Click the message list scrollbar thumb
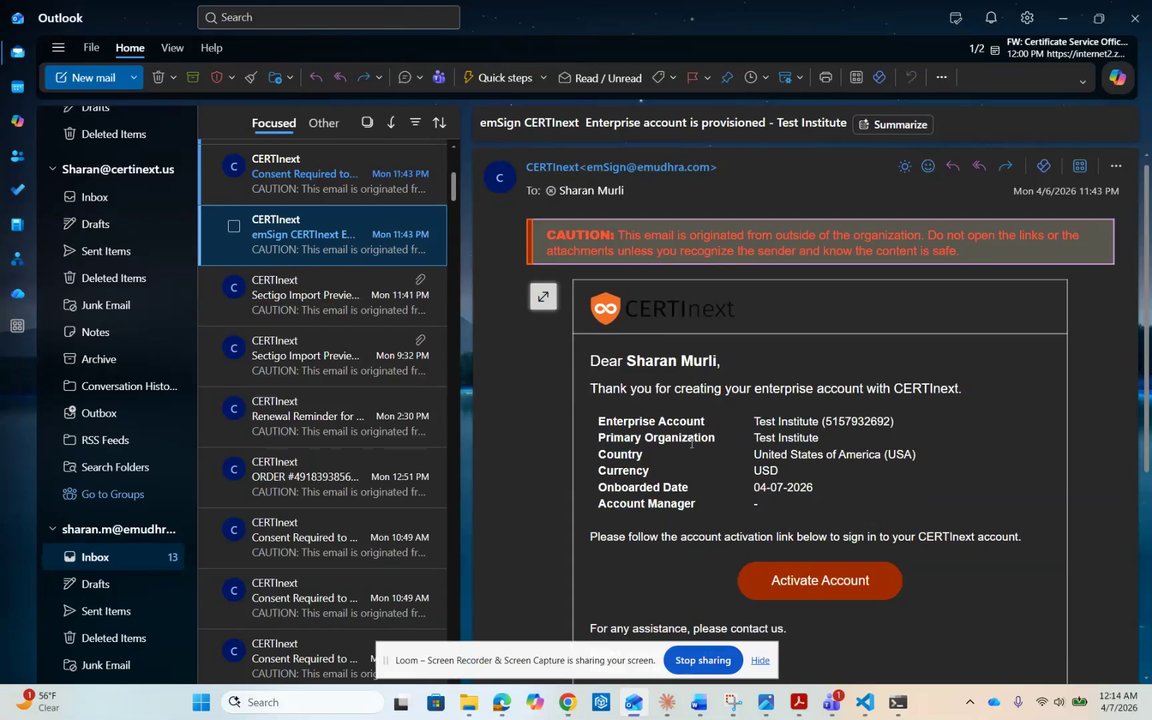1152x720 pixels. pyautogui.click(x=453, y=187)
